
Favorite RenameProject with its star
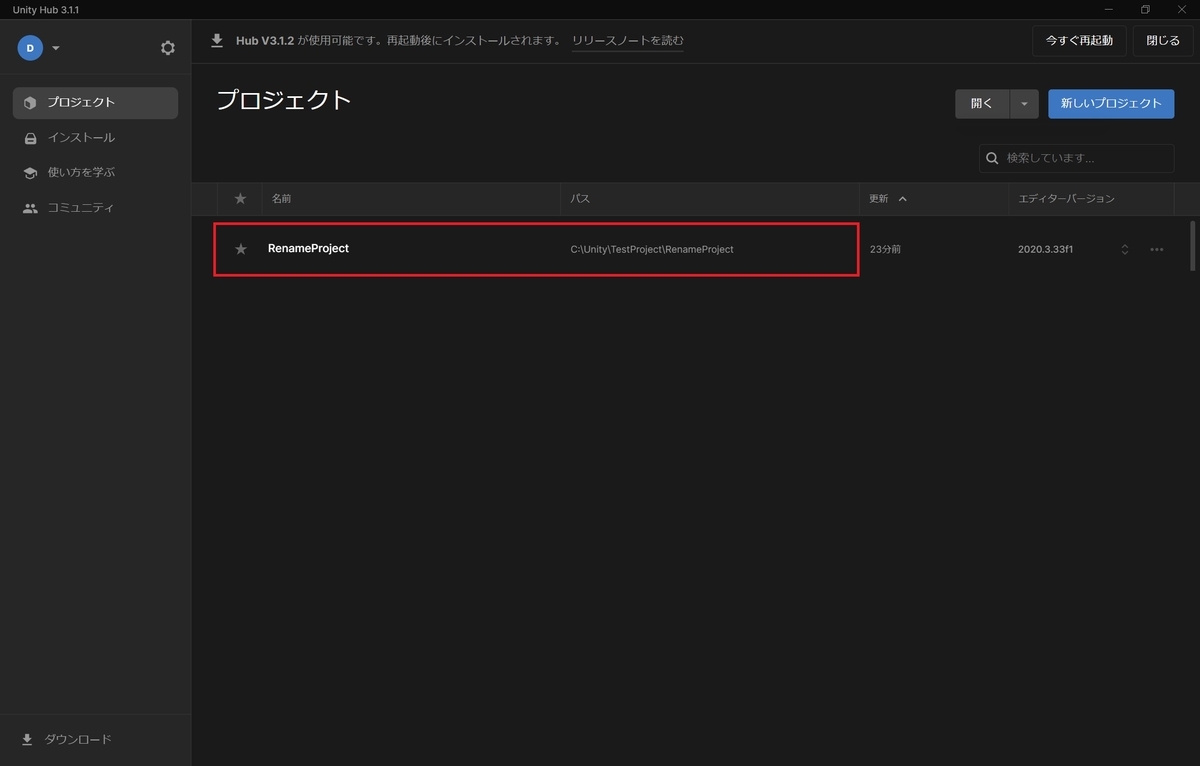[x=240, y=249]
